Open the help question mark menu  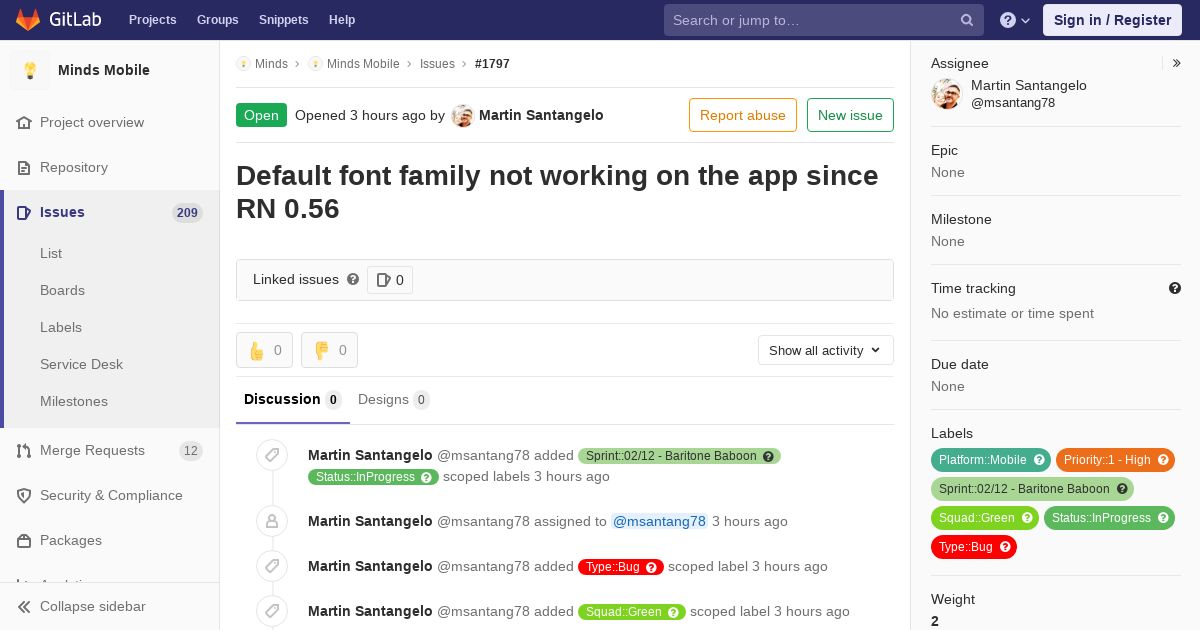point(1015,20)
